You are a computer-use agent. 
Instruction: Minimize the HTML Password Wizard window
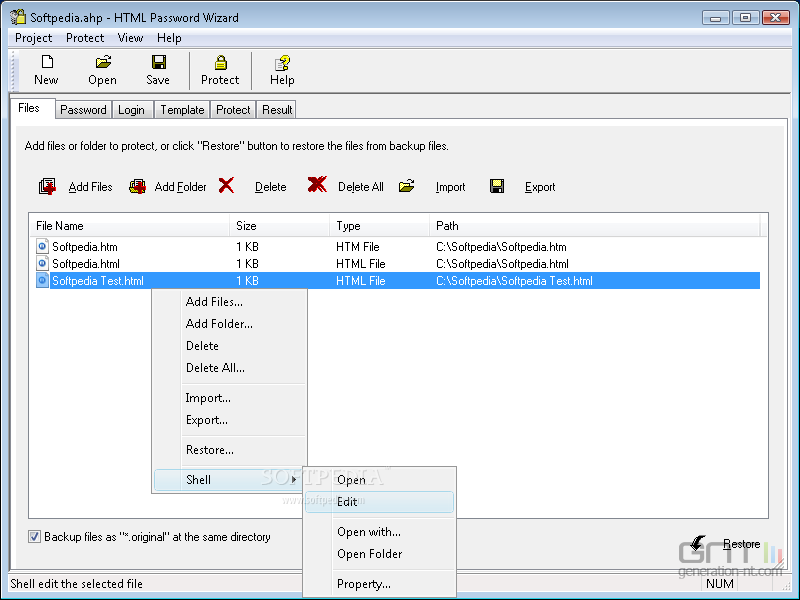click(715, 17)
